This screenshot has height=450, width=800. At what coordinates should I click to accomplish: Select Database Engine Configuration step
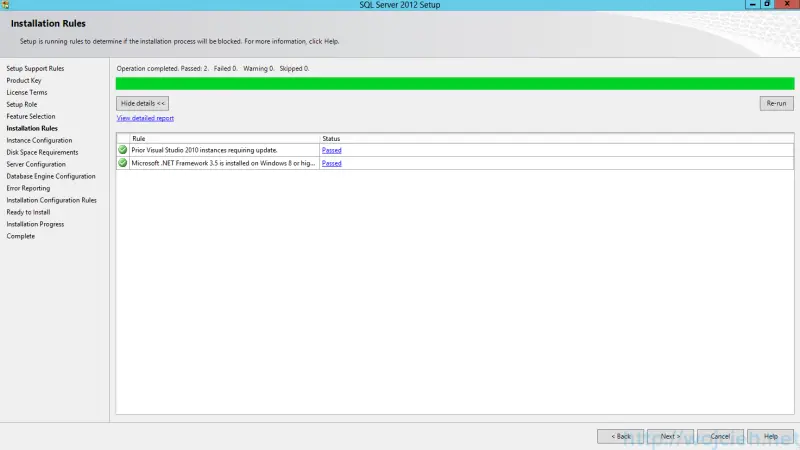coord(51,177)
